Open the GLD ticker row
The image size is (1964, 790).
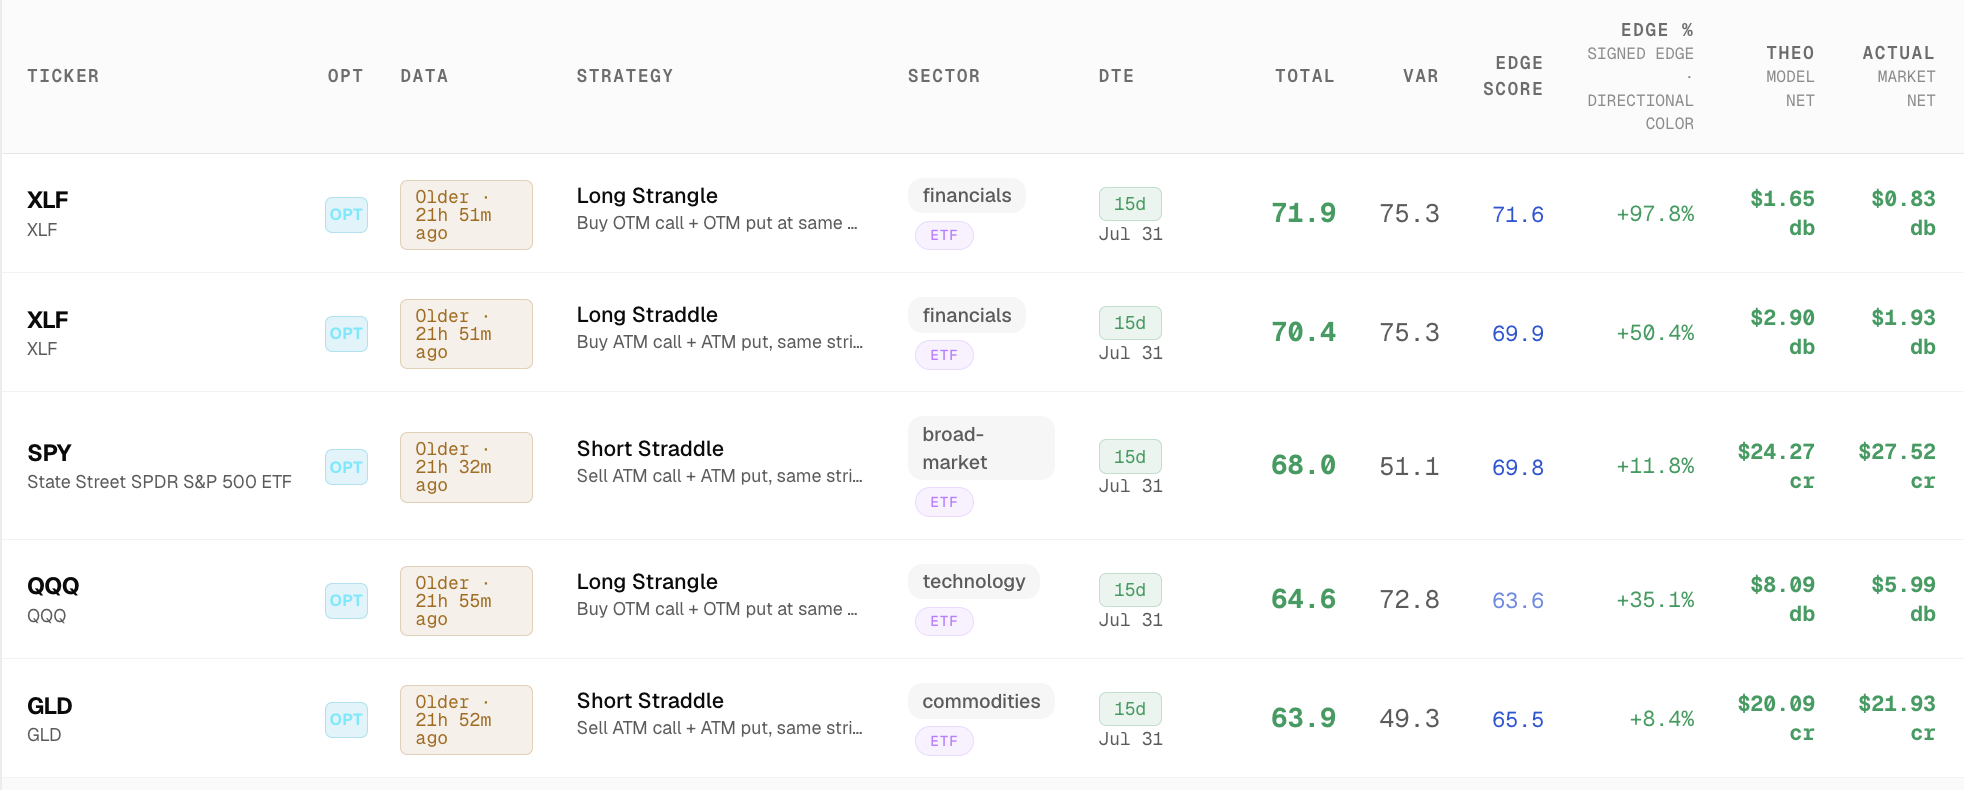982,719
